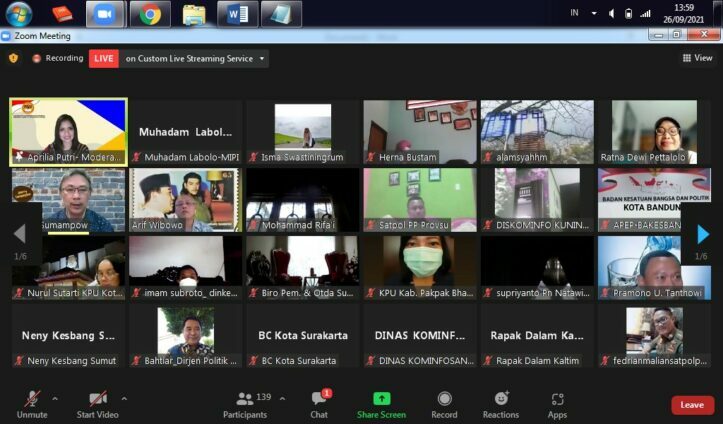Select the APEP-BAKESBAN Kota Bandung tile
The width and height of the screenshot is (723, 424).
[654, 200]
